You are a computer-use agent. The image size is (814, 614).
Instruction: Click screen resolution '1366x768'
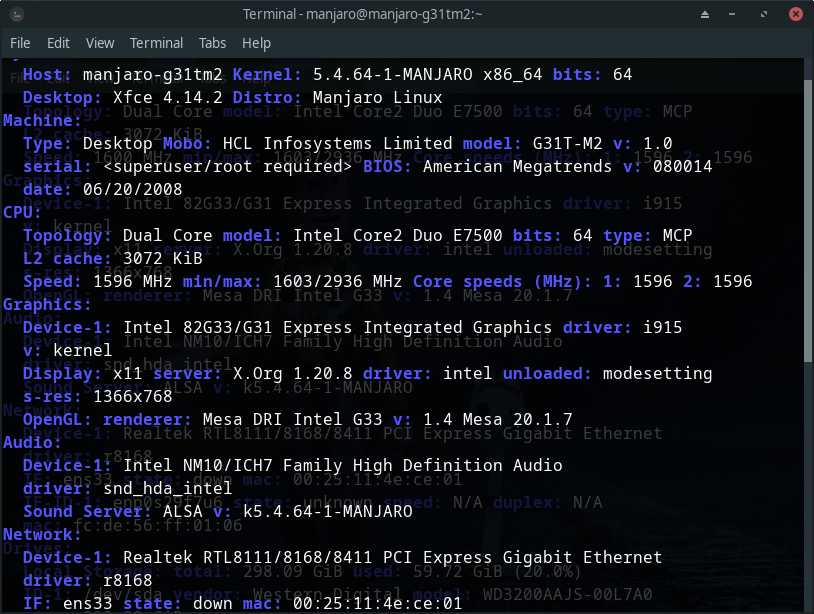[x=132, y=397]
